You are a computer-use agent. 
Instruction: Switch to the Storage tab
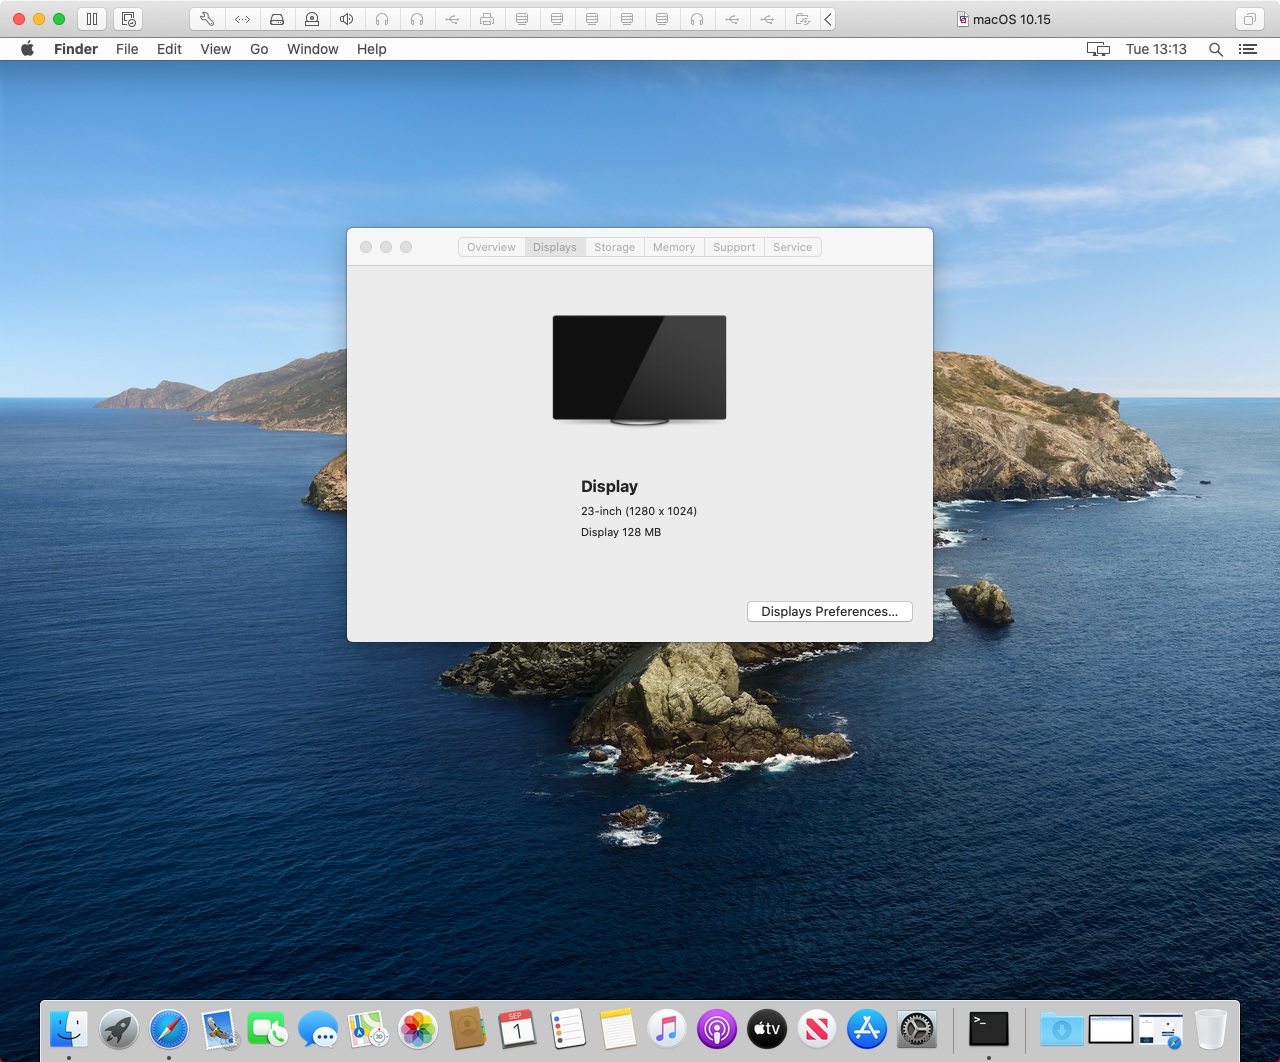click(x=614, y=247)
